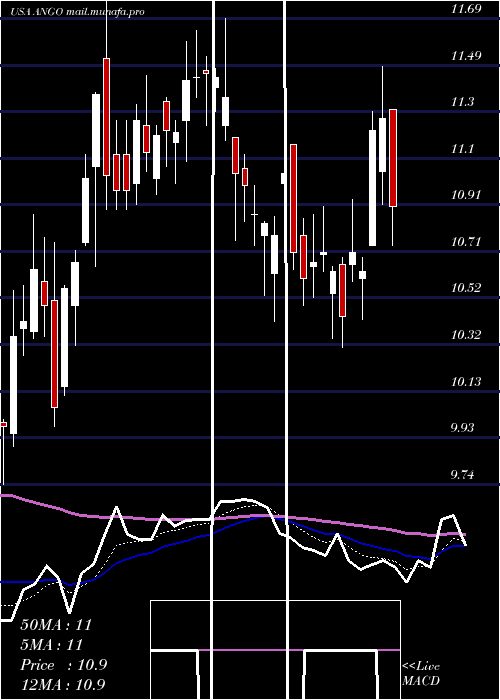Click the '12MA : 10.9' legend text
Viewport: 500px width, 700px height.
click(x=62, y=684)
